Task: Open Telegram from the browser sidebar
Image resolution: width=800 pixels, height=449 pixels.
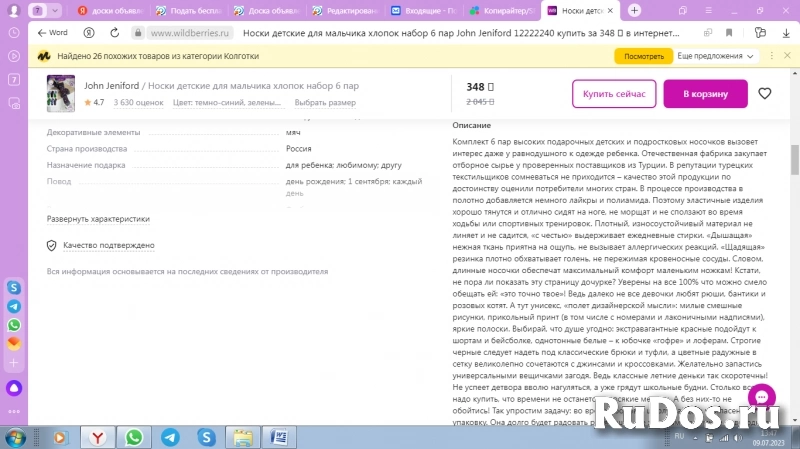Action: click(14, 306)
